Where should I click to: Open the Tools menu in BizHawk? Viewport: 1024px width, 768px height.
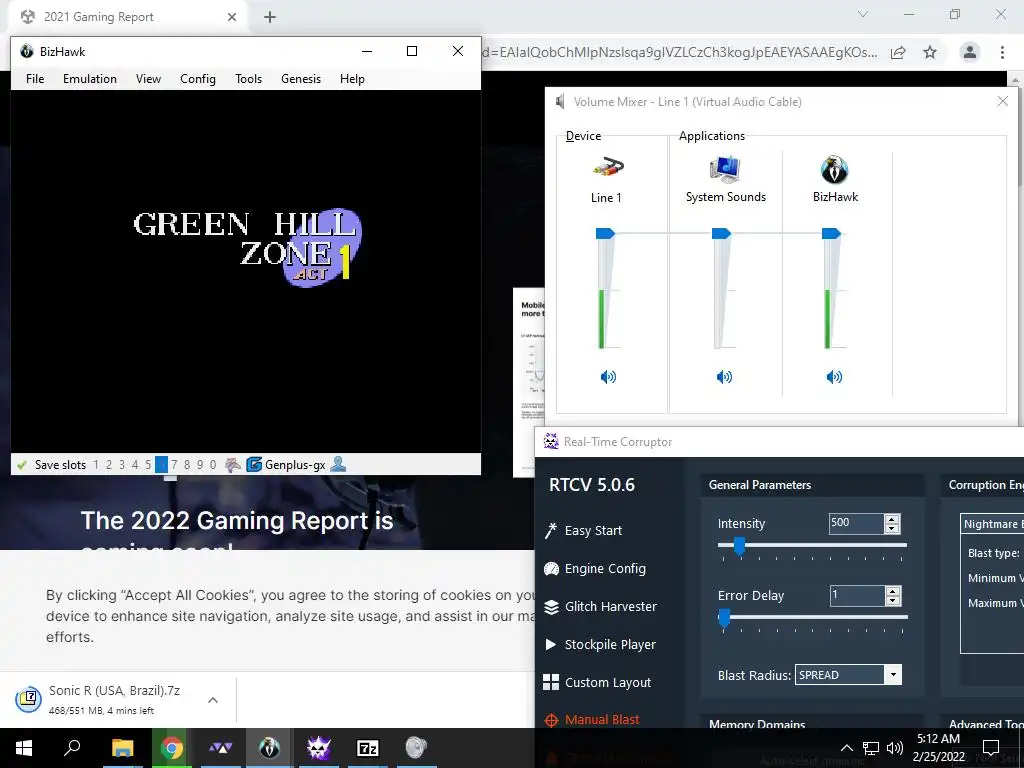click(249, 79)
